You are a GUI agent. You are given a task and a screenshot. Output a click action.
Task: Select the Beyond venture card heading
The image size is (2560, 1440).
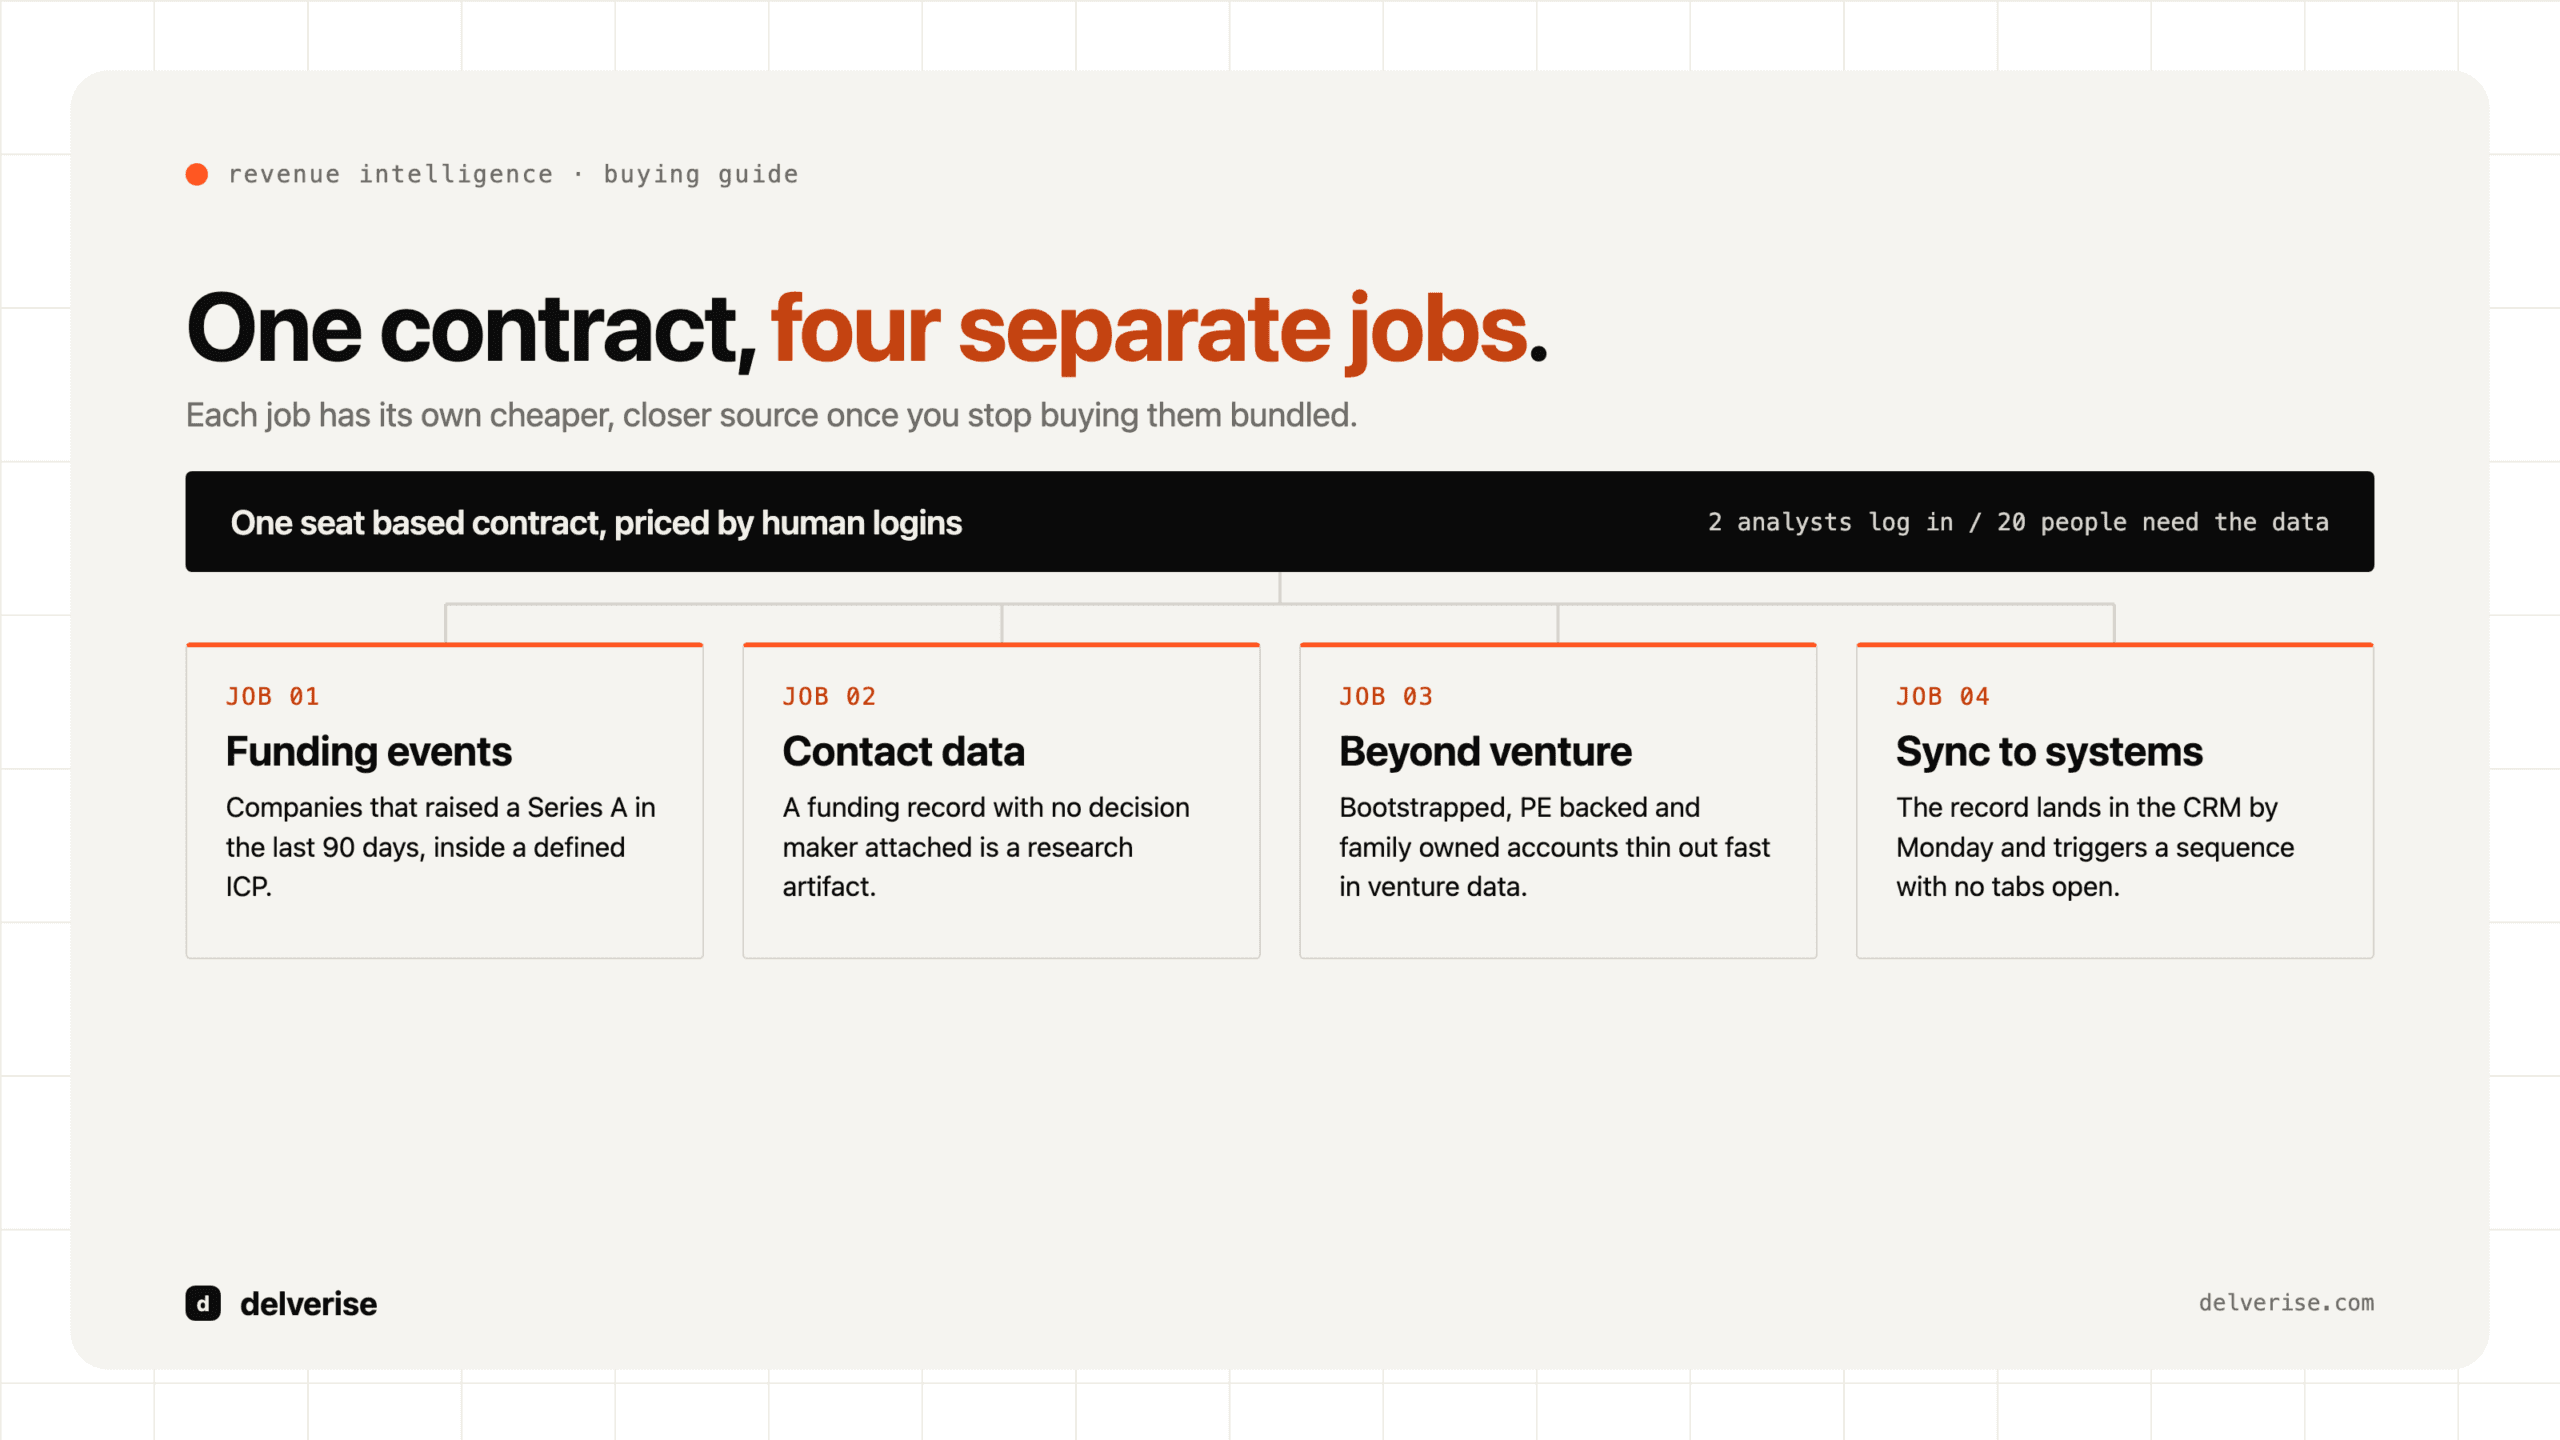click(x=1485, y=752)
